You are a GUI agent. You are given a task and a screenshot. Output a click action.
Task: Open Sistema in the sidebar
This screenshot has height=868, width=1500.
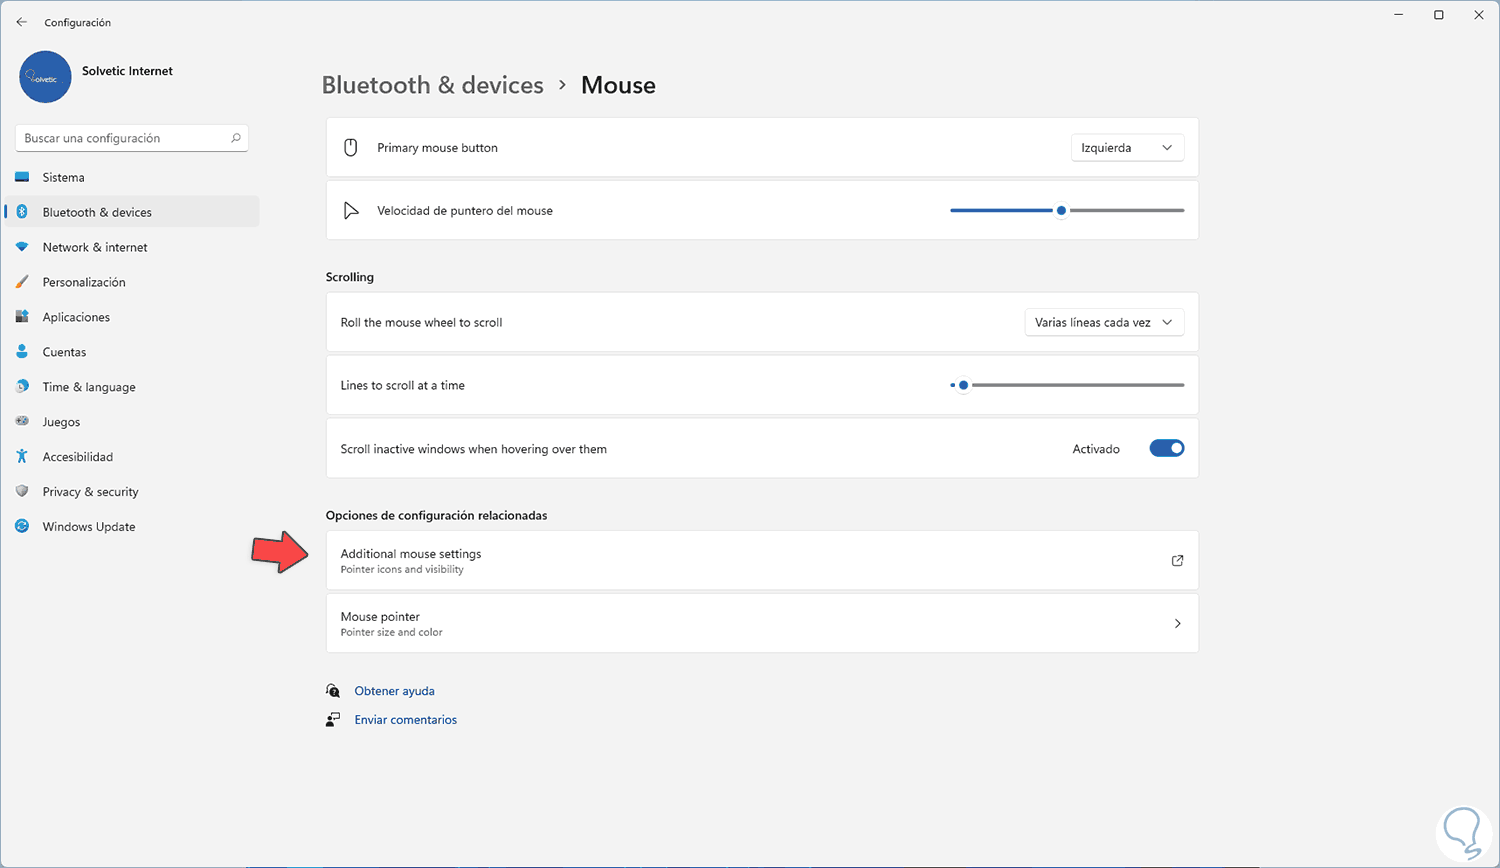[x=63, y=178]
